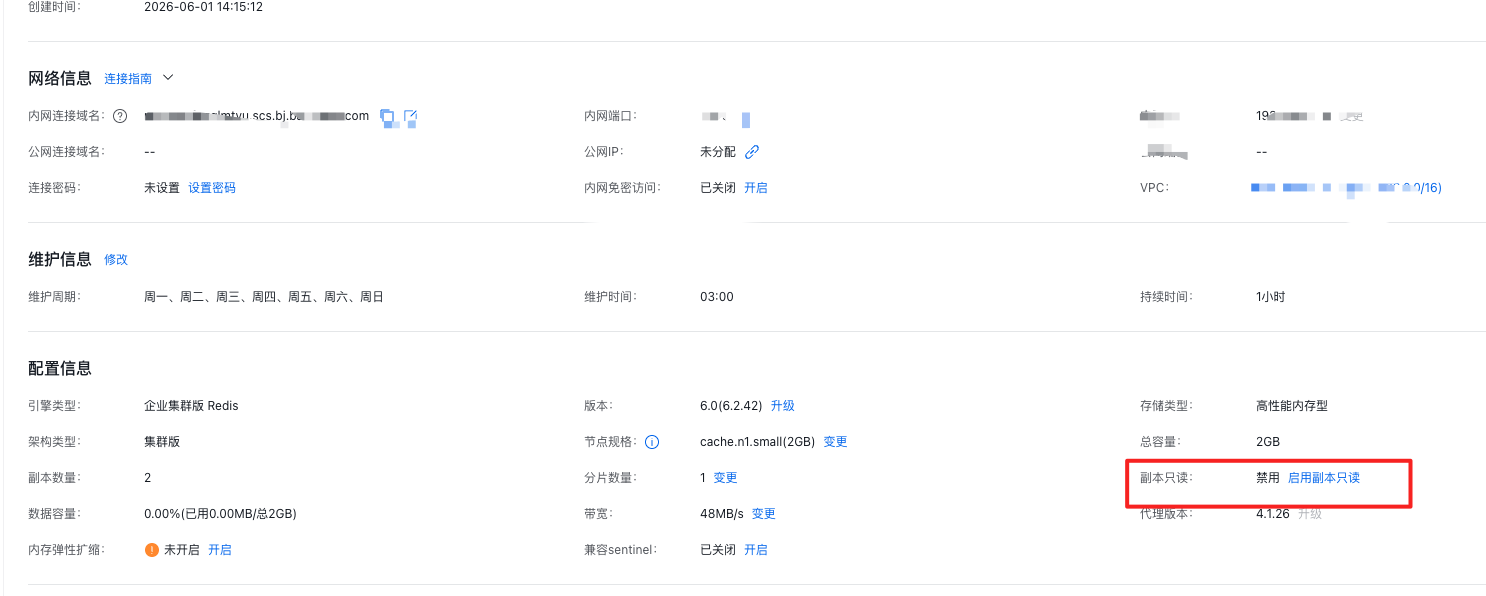The image size is (1486, 596).
Task: Expand the chevron next to 连接指南
Action: (x=168, y=77)
